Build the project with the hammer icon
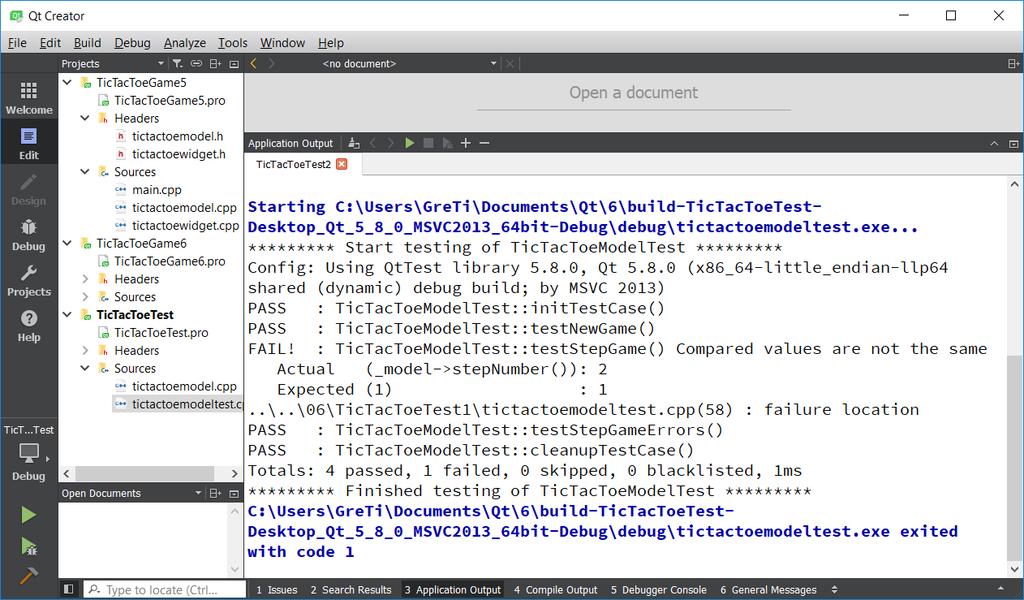Image resolution: width=1024 pixels, height=600 pixels. [x=28, y=575]
